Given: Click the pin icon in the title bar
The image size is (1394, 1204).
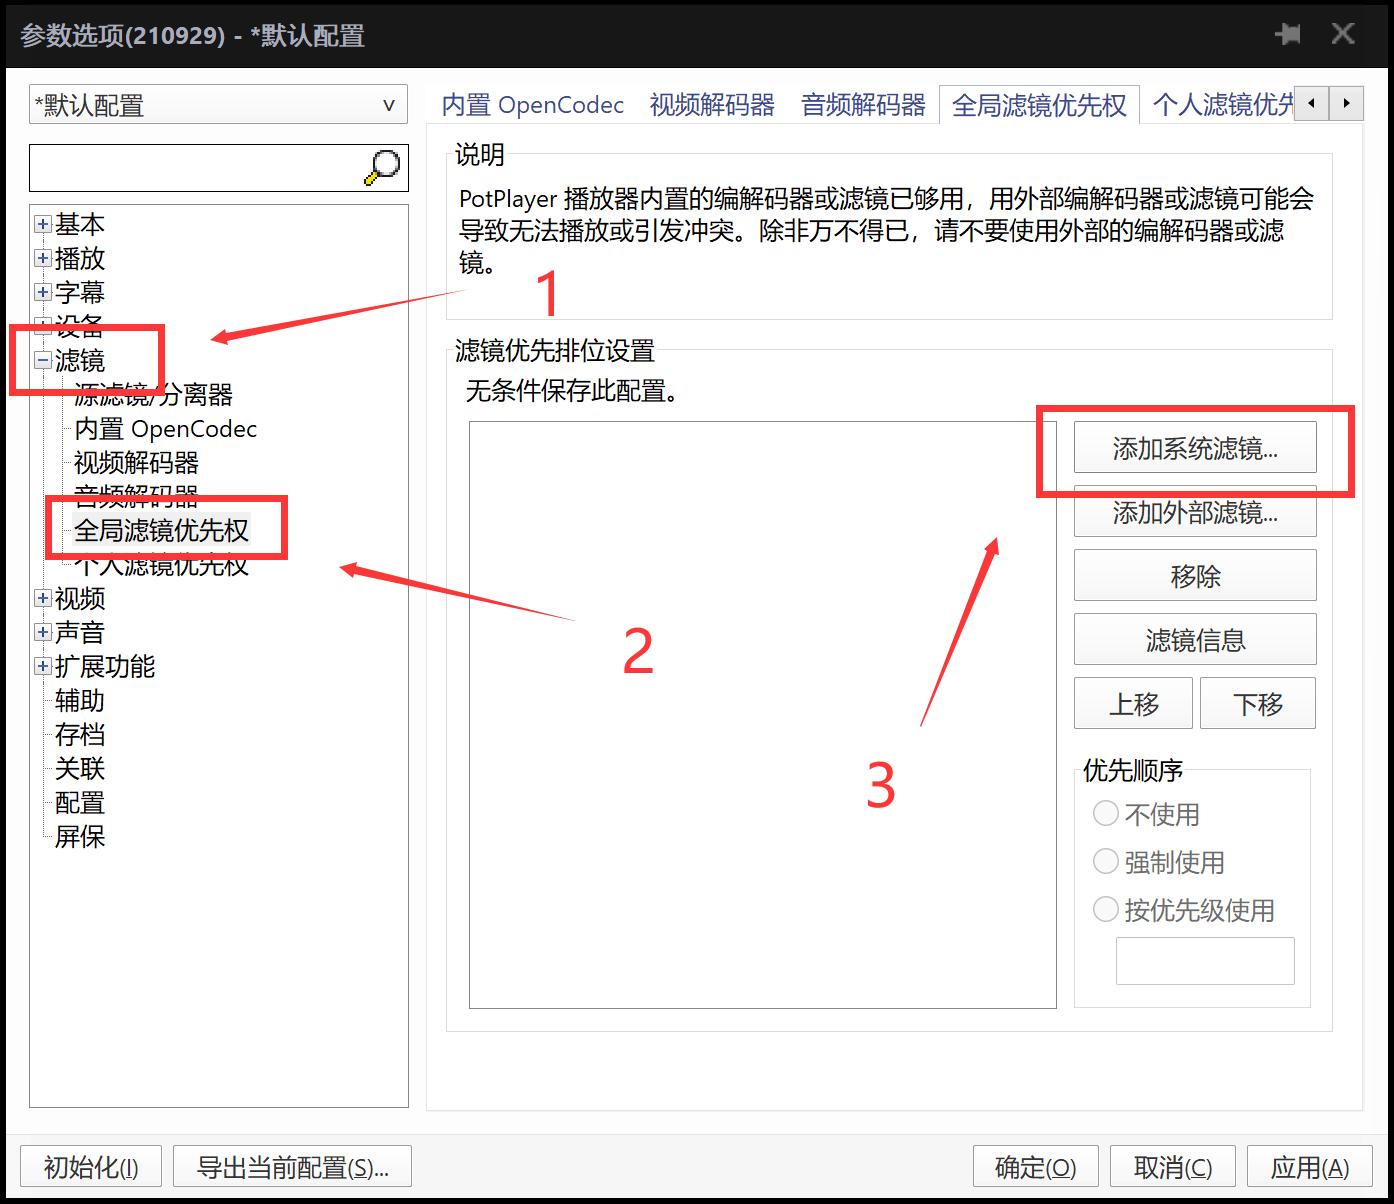Looking at the screenshot, I should click(x=1288, y=33).
